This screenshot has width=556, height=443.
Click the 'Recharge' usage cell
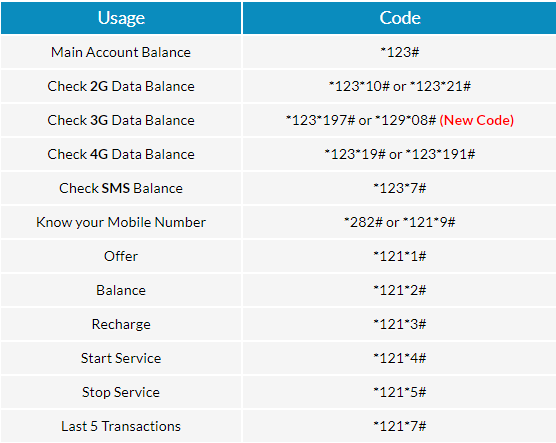click(121, 324)
